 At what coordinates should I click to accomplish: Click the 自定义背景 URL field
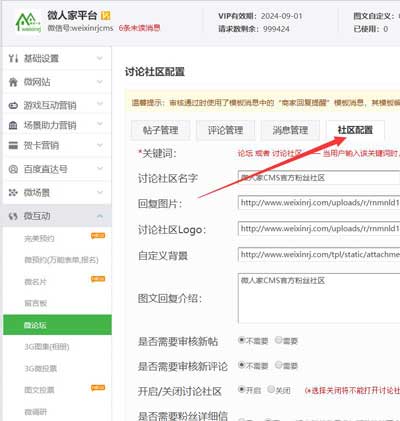tap(319, 255)
